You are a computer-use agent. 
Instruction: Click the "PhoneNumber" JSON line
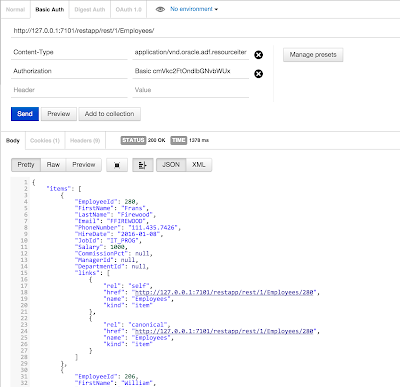point(128,228)
